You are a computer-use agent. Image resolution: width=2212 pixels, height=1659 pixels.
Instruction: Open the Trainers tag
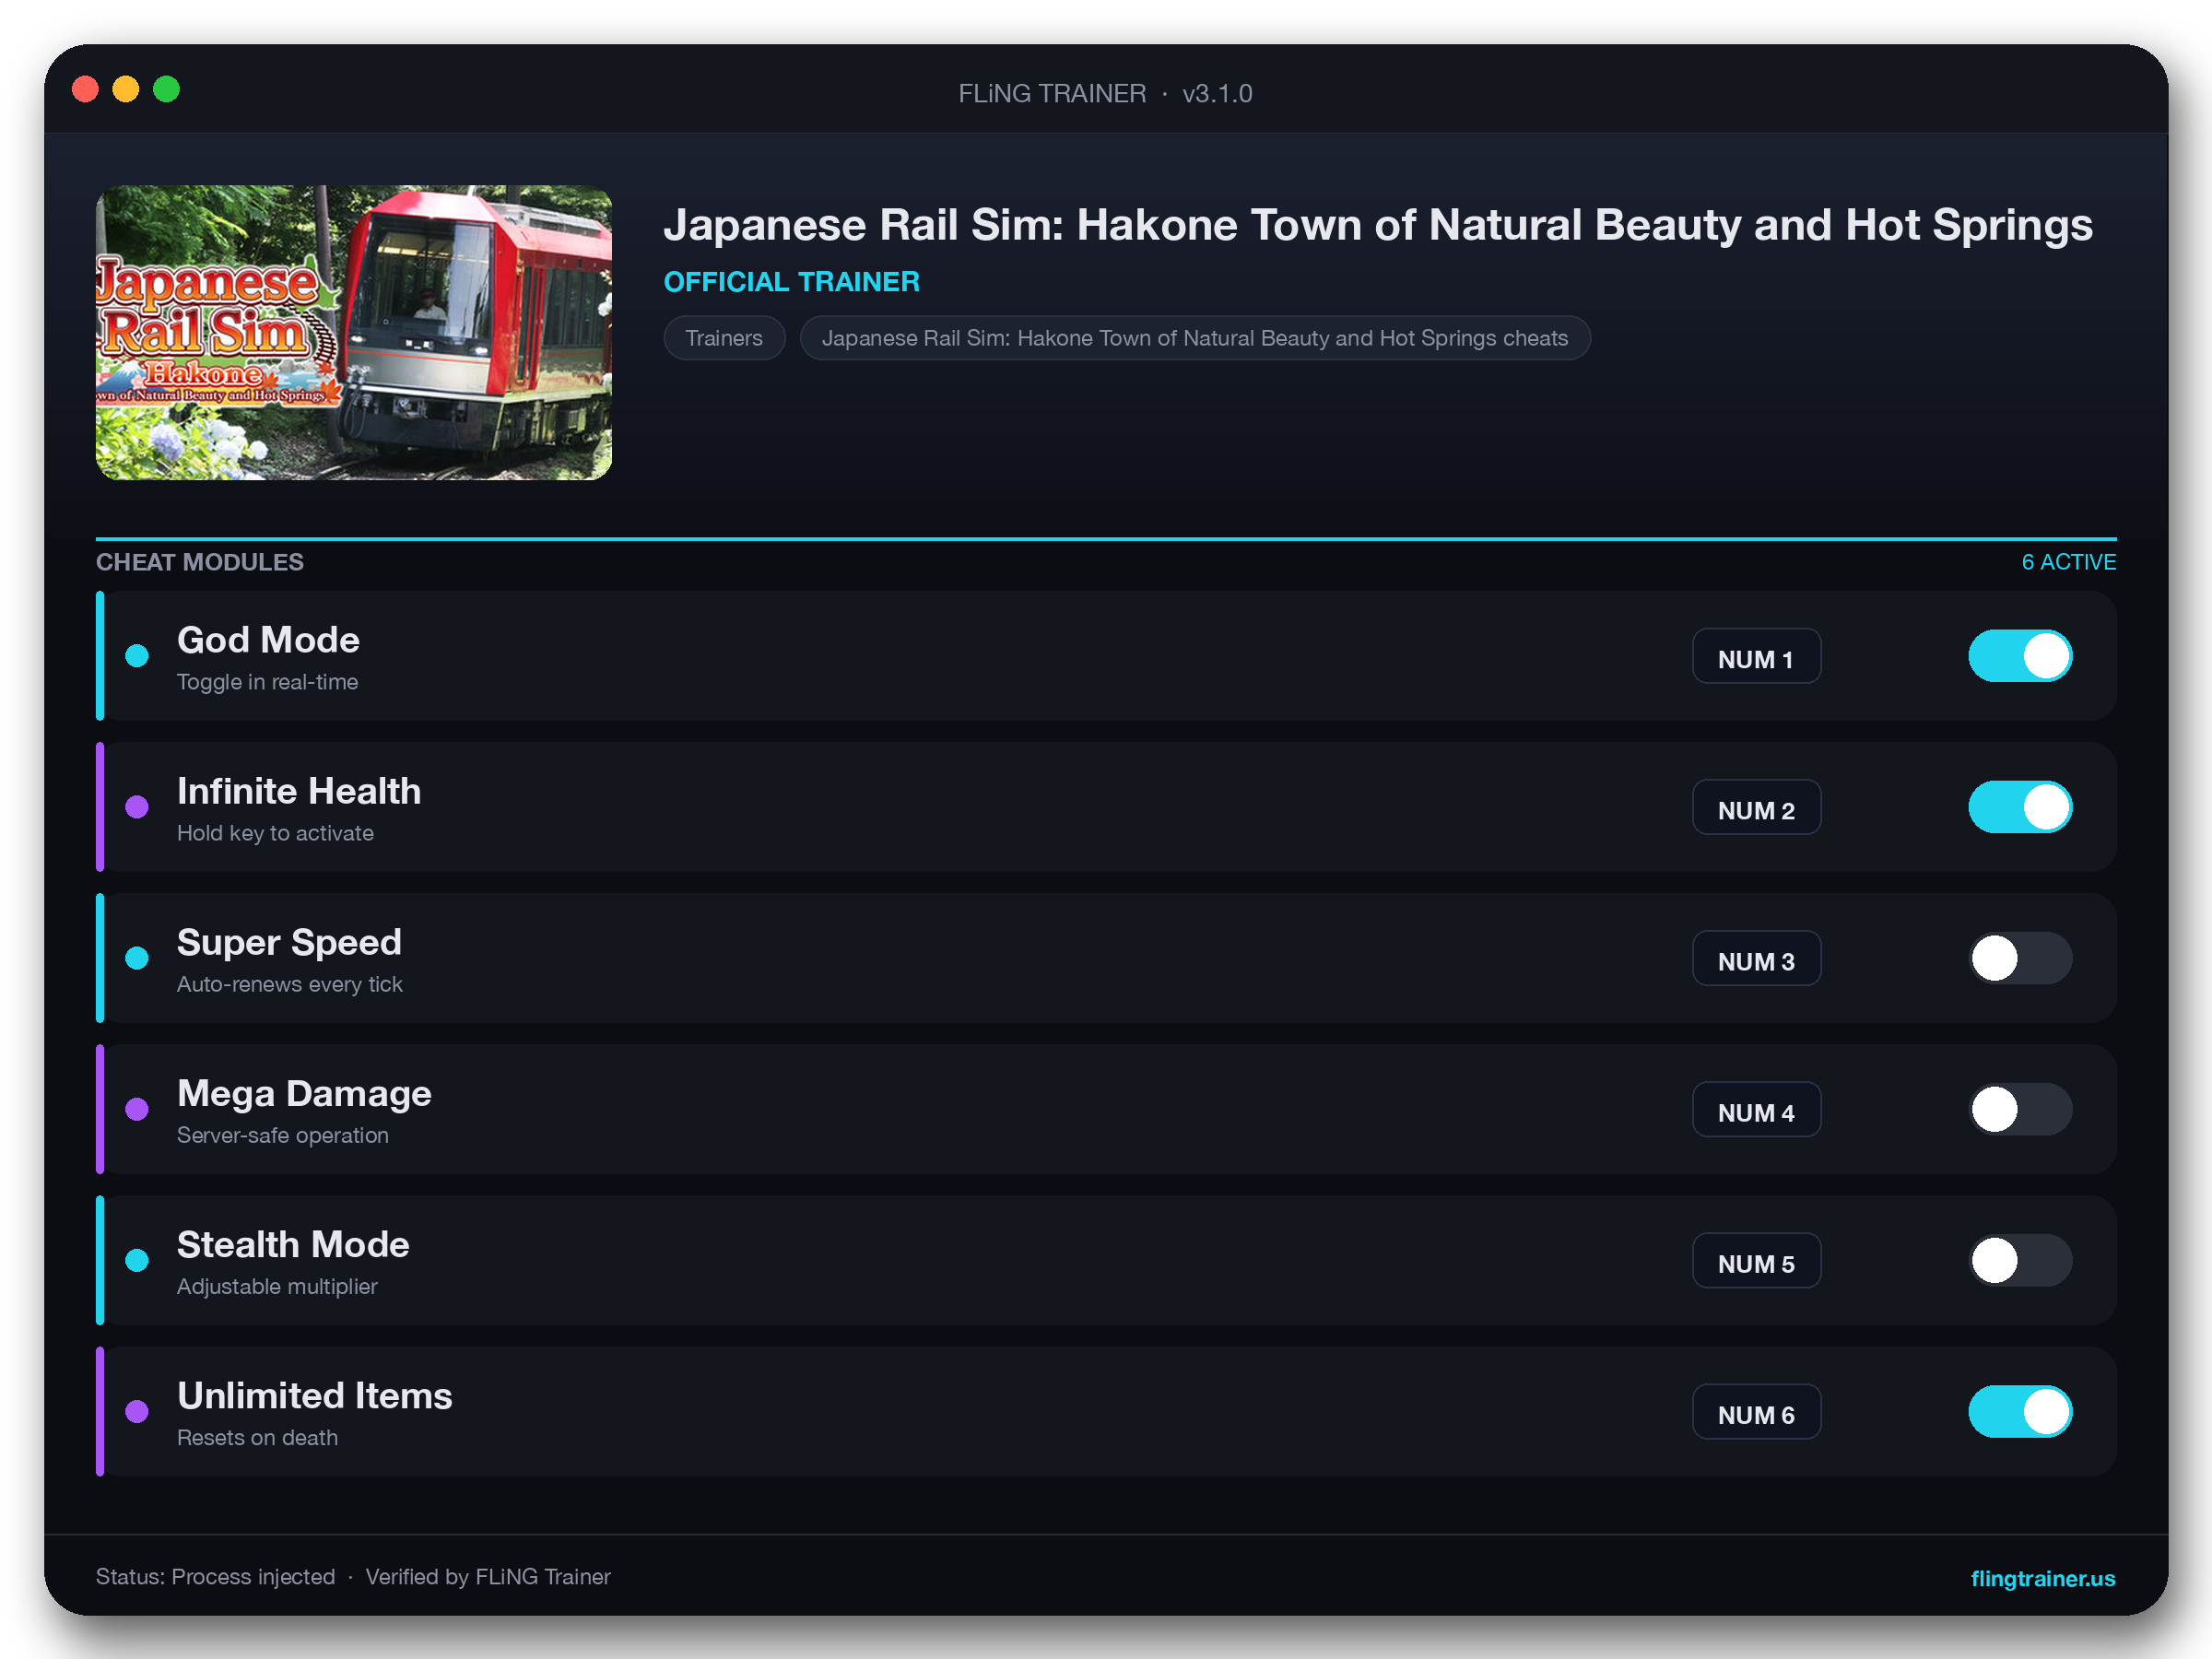(x=724, y=338)
